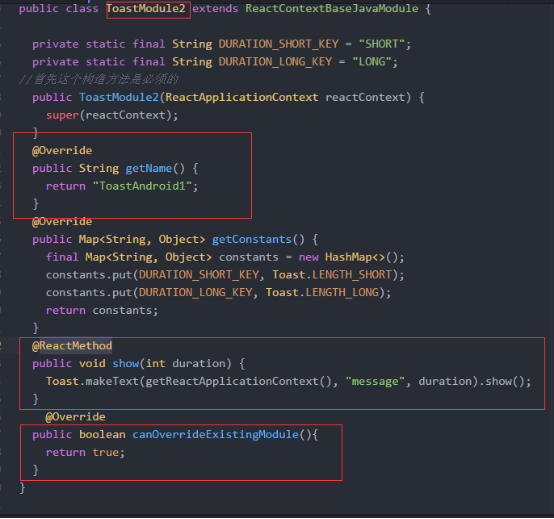Screen dimensions: 554x519
Task: Click the return true; statement
Action: [x=85, y=452]
